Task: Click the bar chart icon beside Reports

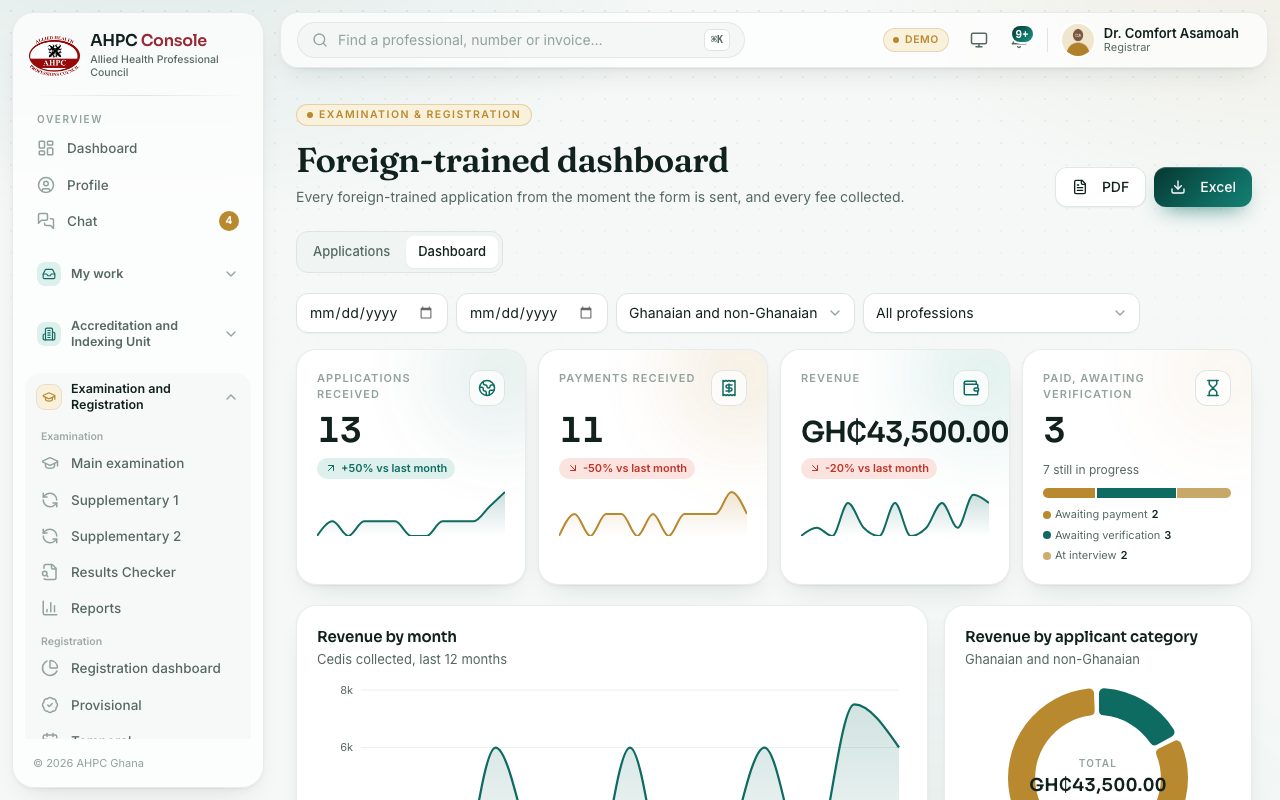Action: point(50,608)
